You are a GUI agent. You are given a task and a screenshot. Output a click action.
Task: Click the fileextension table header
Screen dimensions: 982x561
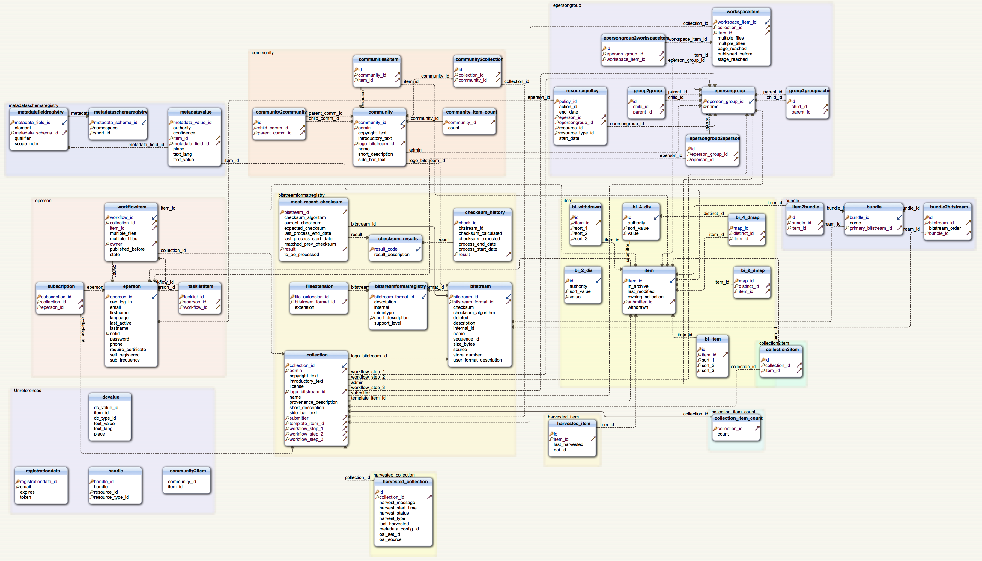pyautogui.click(x=319, y=286)
